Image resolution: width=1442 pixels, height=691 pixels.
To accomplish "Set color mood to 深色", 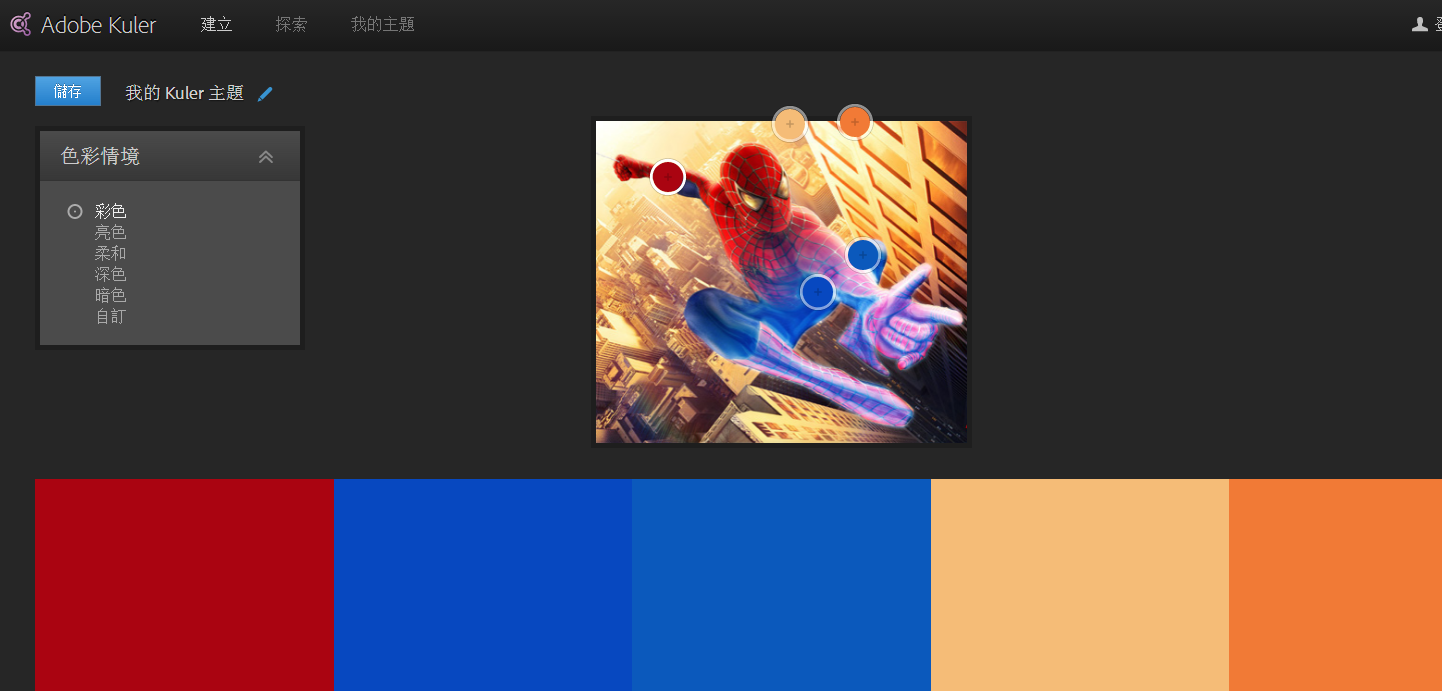I will [110, 274].
